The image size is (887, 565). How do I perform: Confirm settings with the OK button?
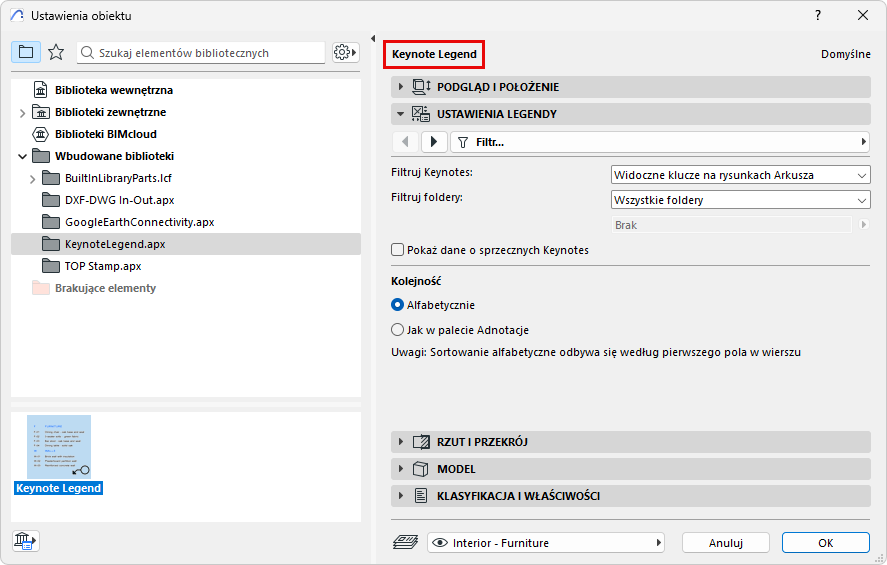tap(825, 543)
